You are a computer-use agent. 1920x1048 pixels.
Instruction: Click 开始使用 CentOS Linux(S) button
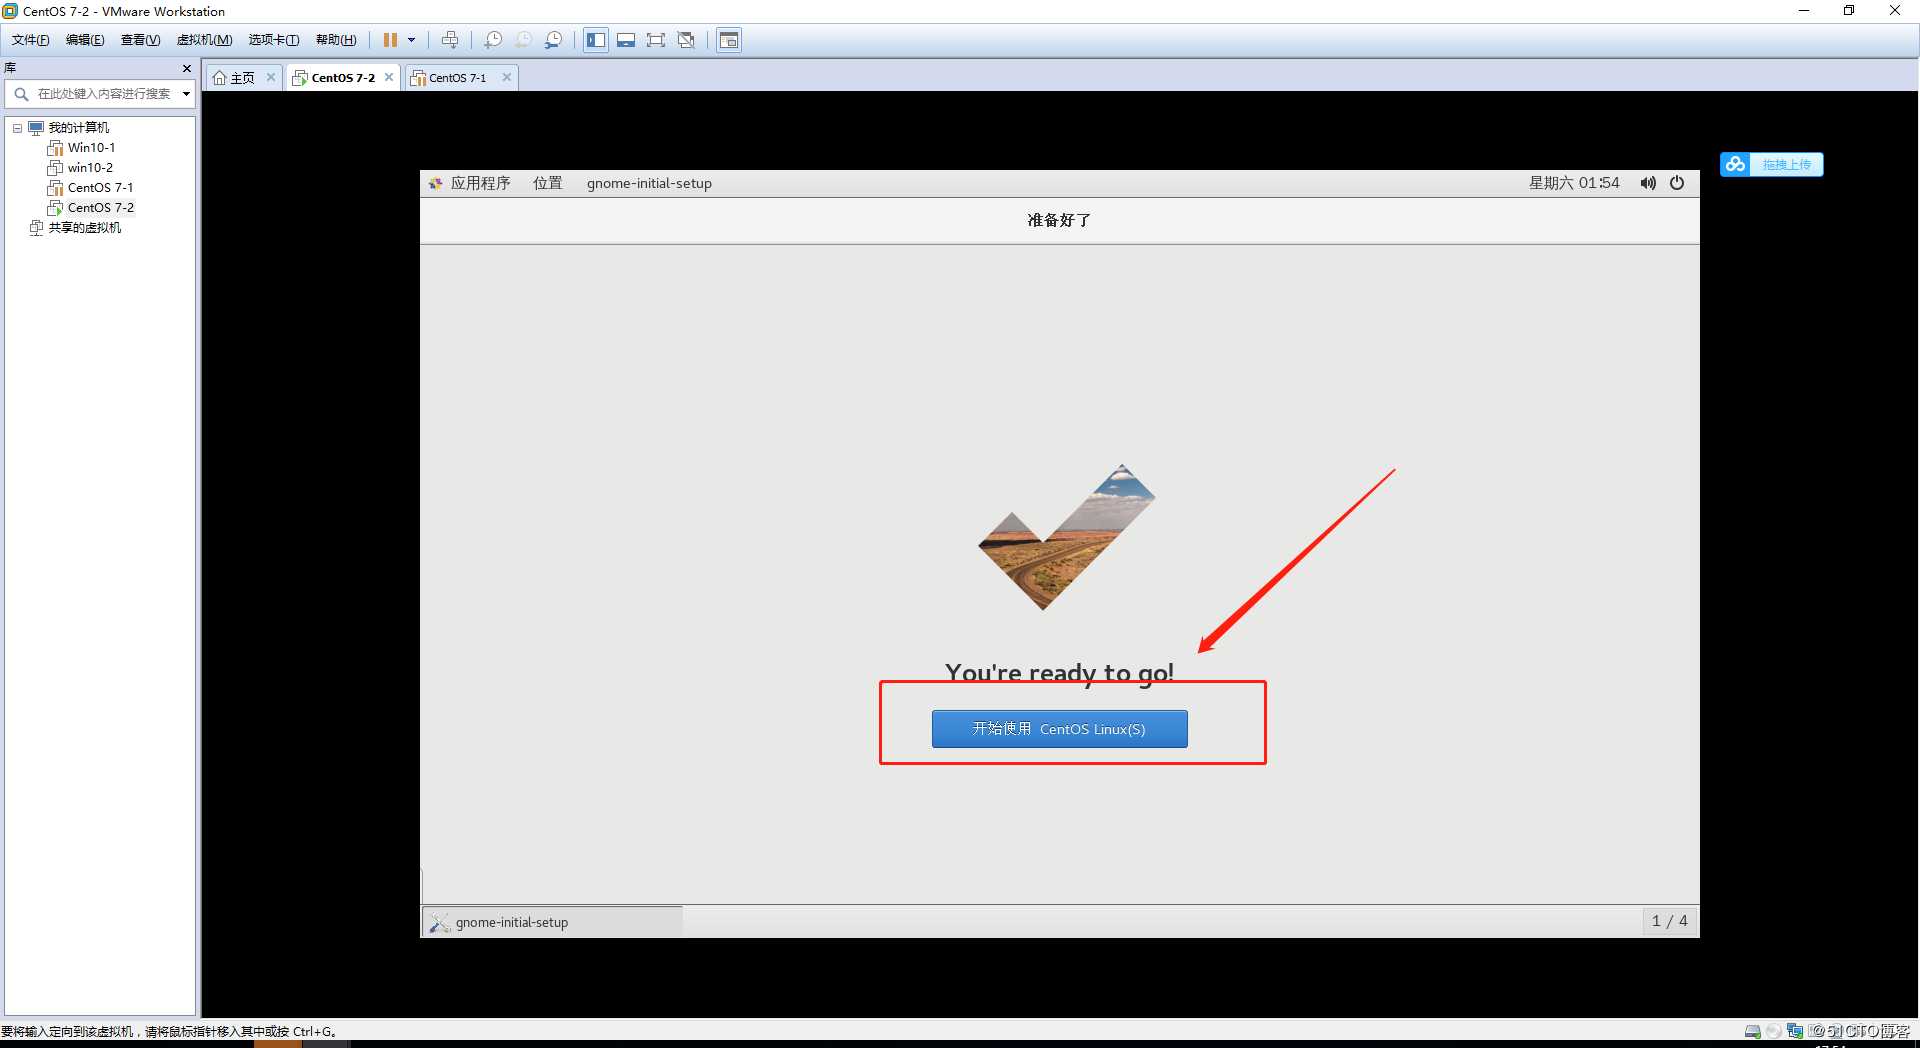tap(1059, 729)
